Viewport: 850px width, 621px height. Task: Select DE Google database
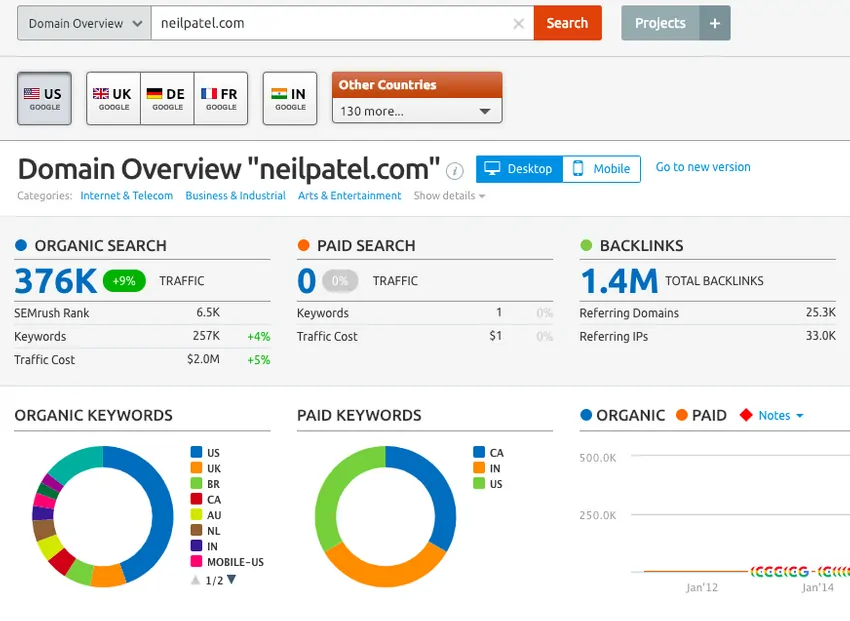167,99
